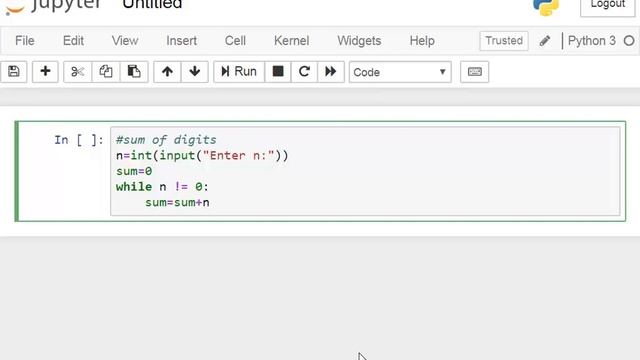640x360 pixels.
Task: Open the File menu
Action: [x=24, y=41]
